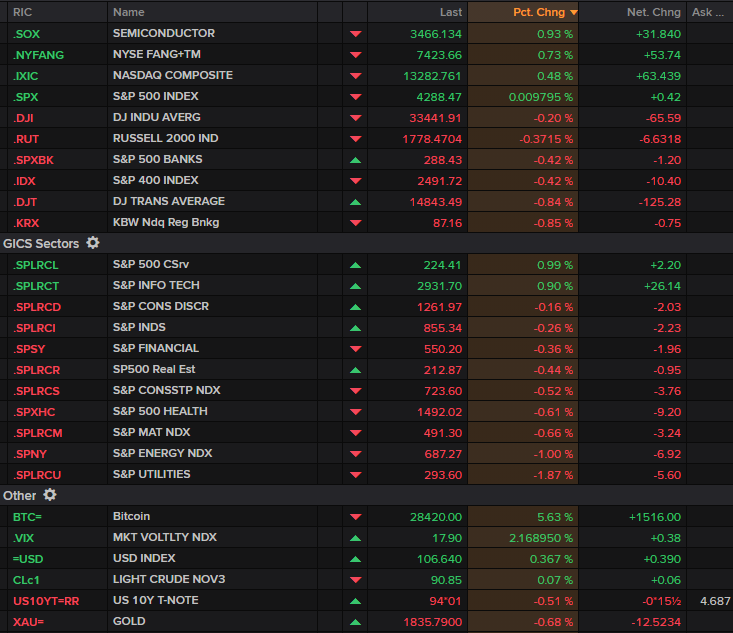
Task: Click the down arrow in the S&P FINANCIAL row
Action: coord(356,349)
